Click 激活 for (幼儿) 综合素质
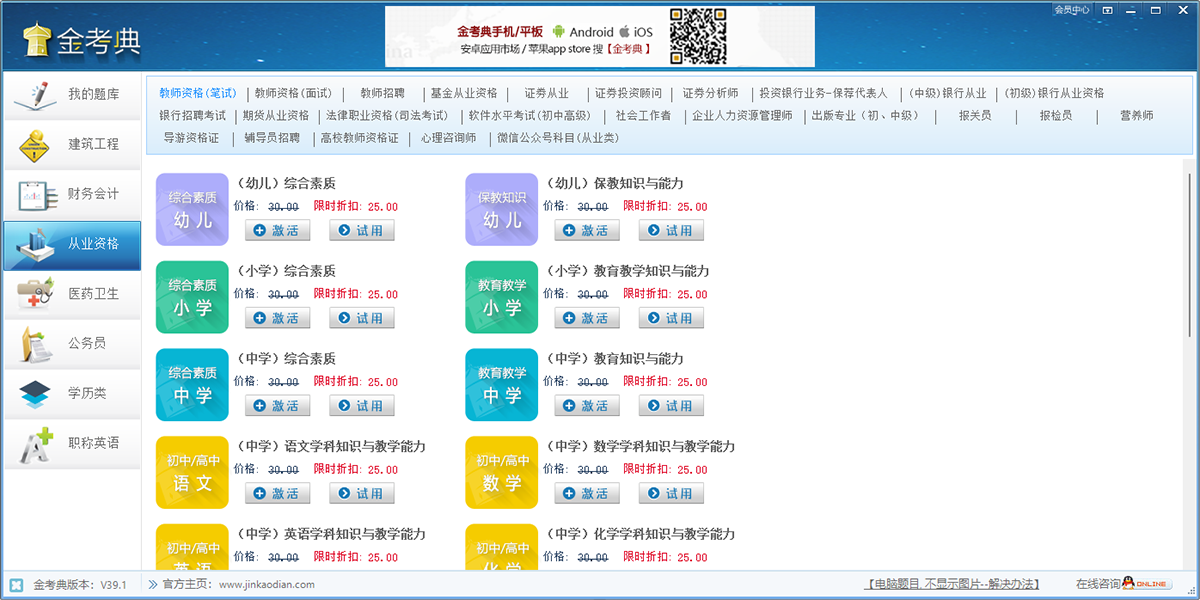This screenshot has height=600, width=1200. point(277,231)
